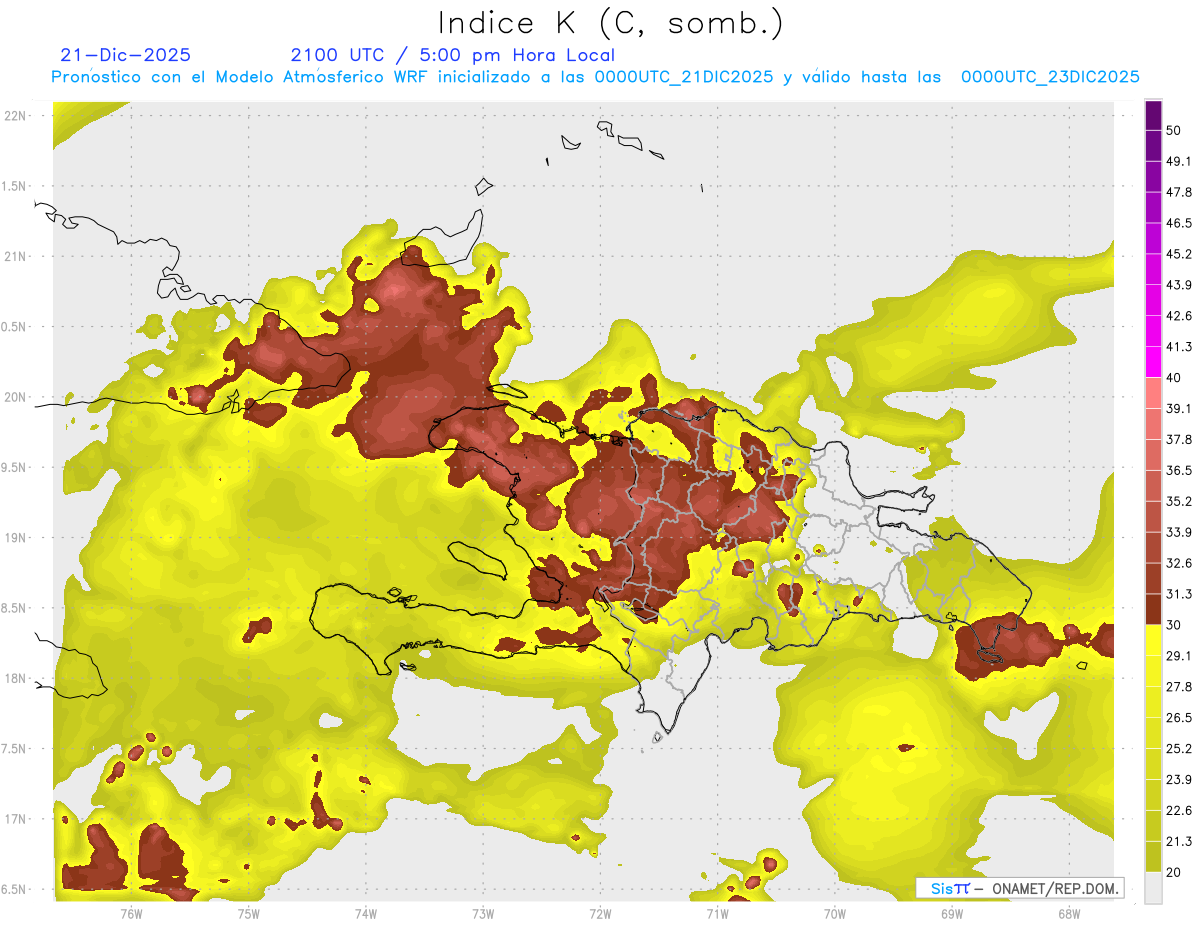Click the '20N' latitude label
The height and width of the screenshot is (927, 1200).
pos(15,397)
